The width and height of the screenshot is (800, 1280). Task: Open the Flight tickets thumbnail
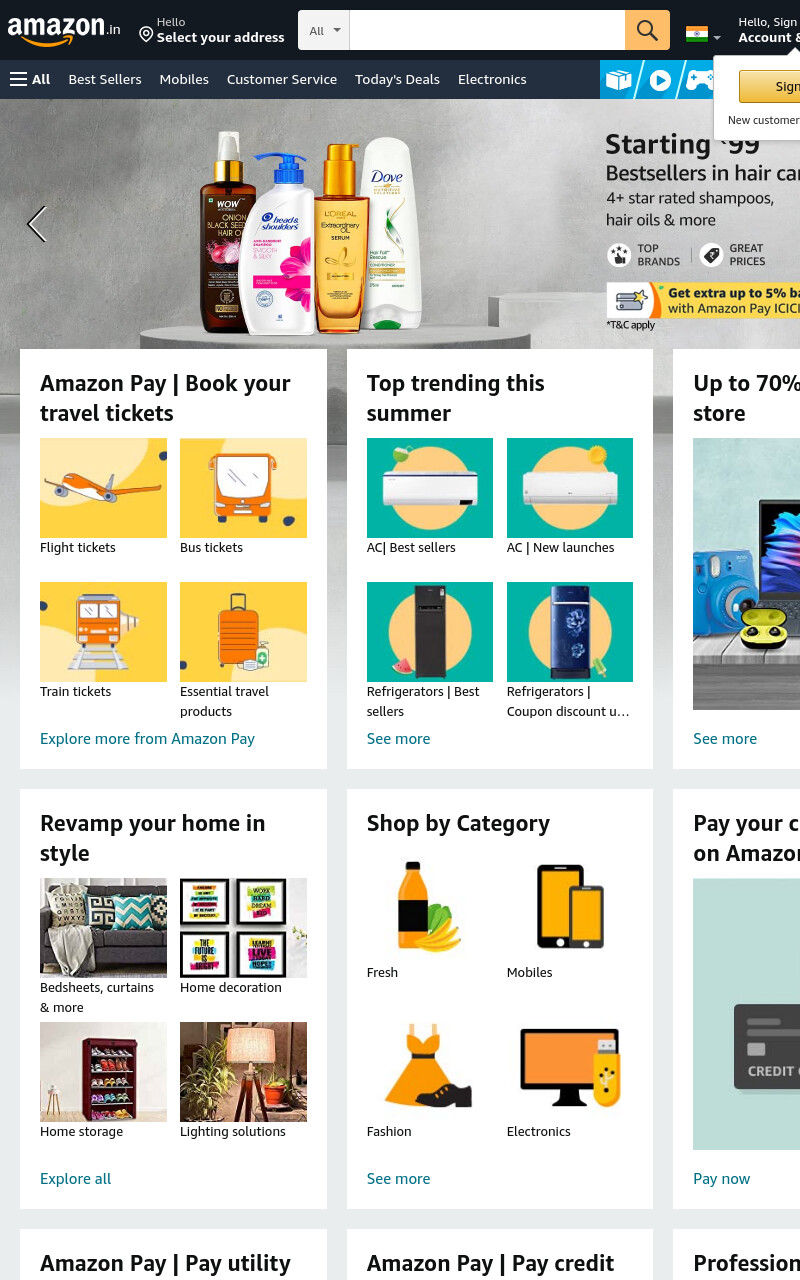tap(103, 488)
